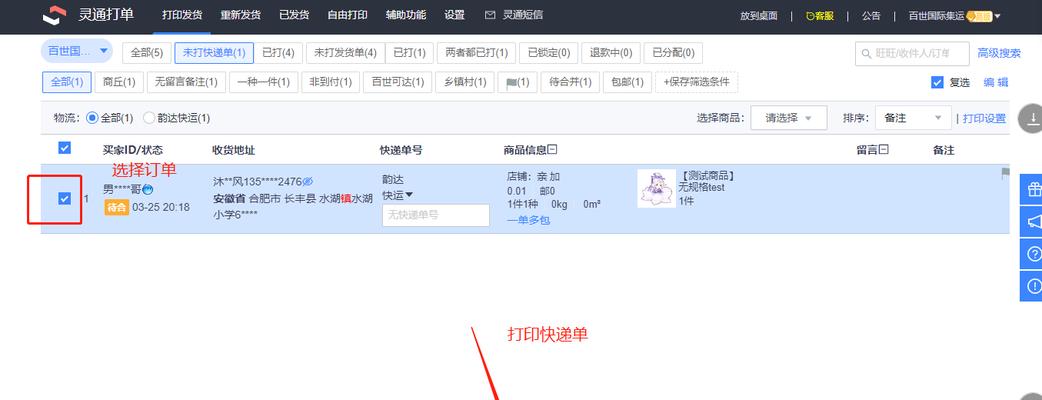Click the orange 待合 status tag
Viewport: 1042px width, 400px height.
point(116,207)
